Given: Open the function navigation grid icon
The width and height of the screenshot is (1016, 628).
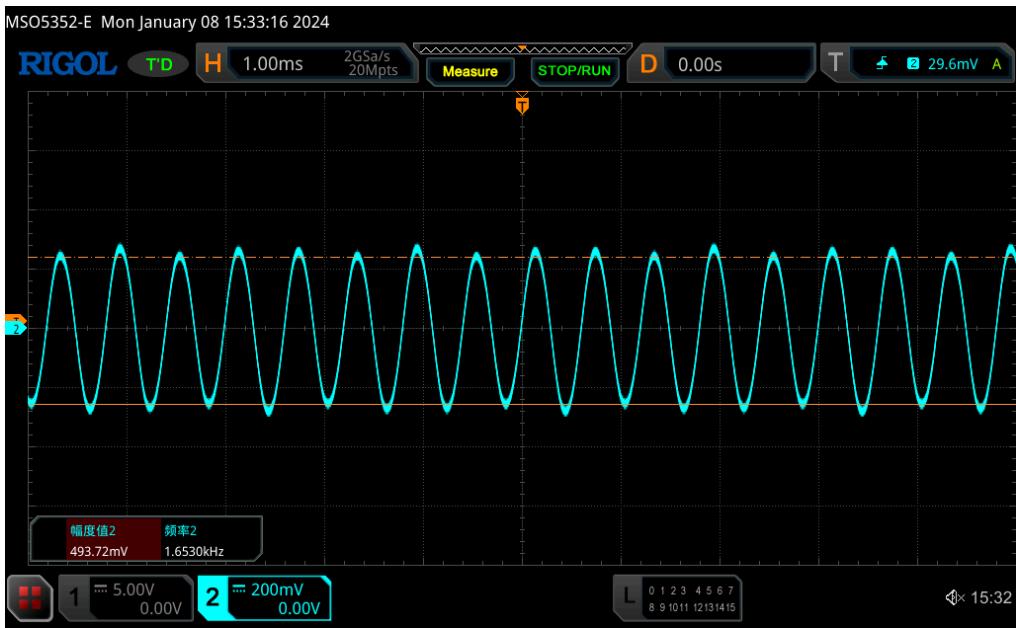Looking at the screenshot, I should tap(30, 597).
